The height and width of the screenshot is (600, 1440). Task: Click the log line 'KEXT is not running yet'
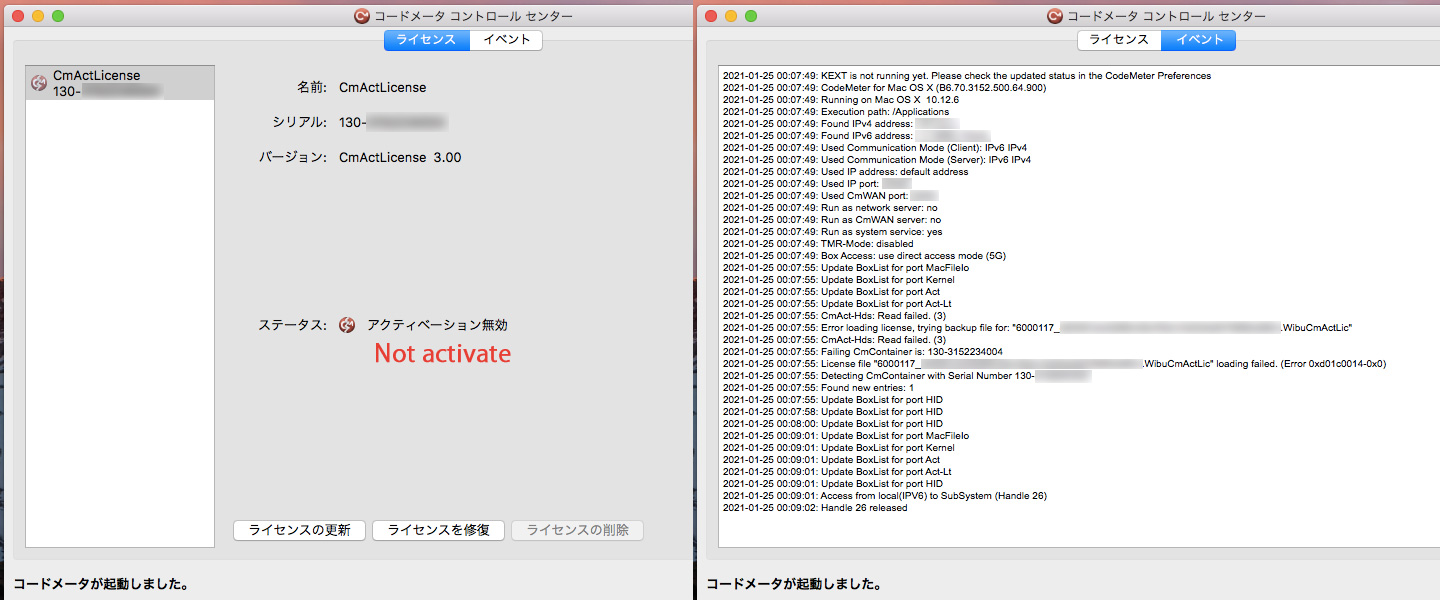[967, 76]
